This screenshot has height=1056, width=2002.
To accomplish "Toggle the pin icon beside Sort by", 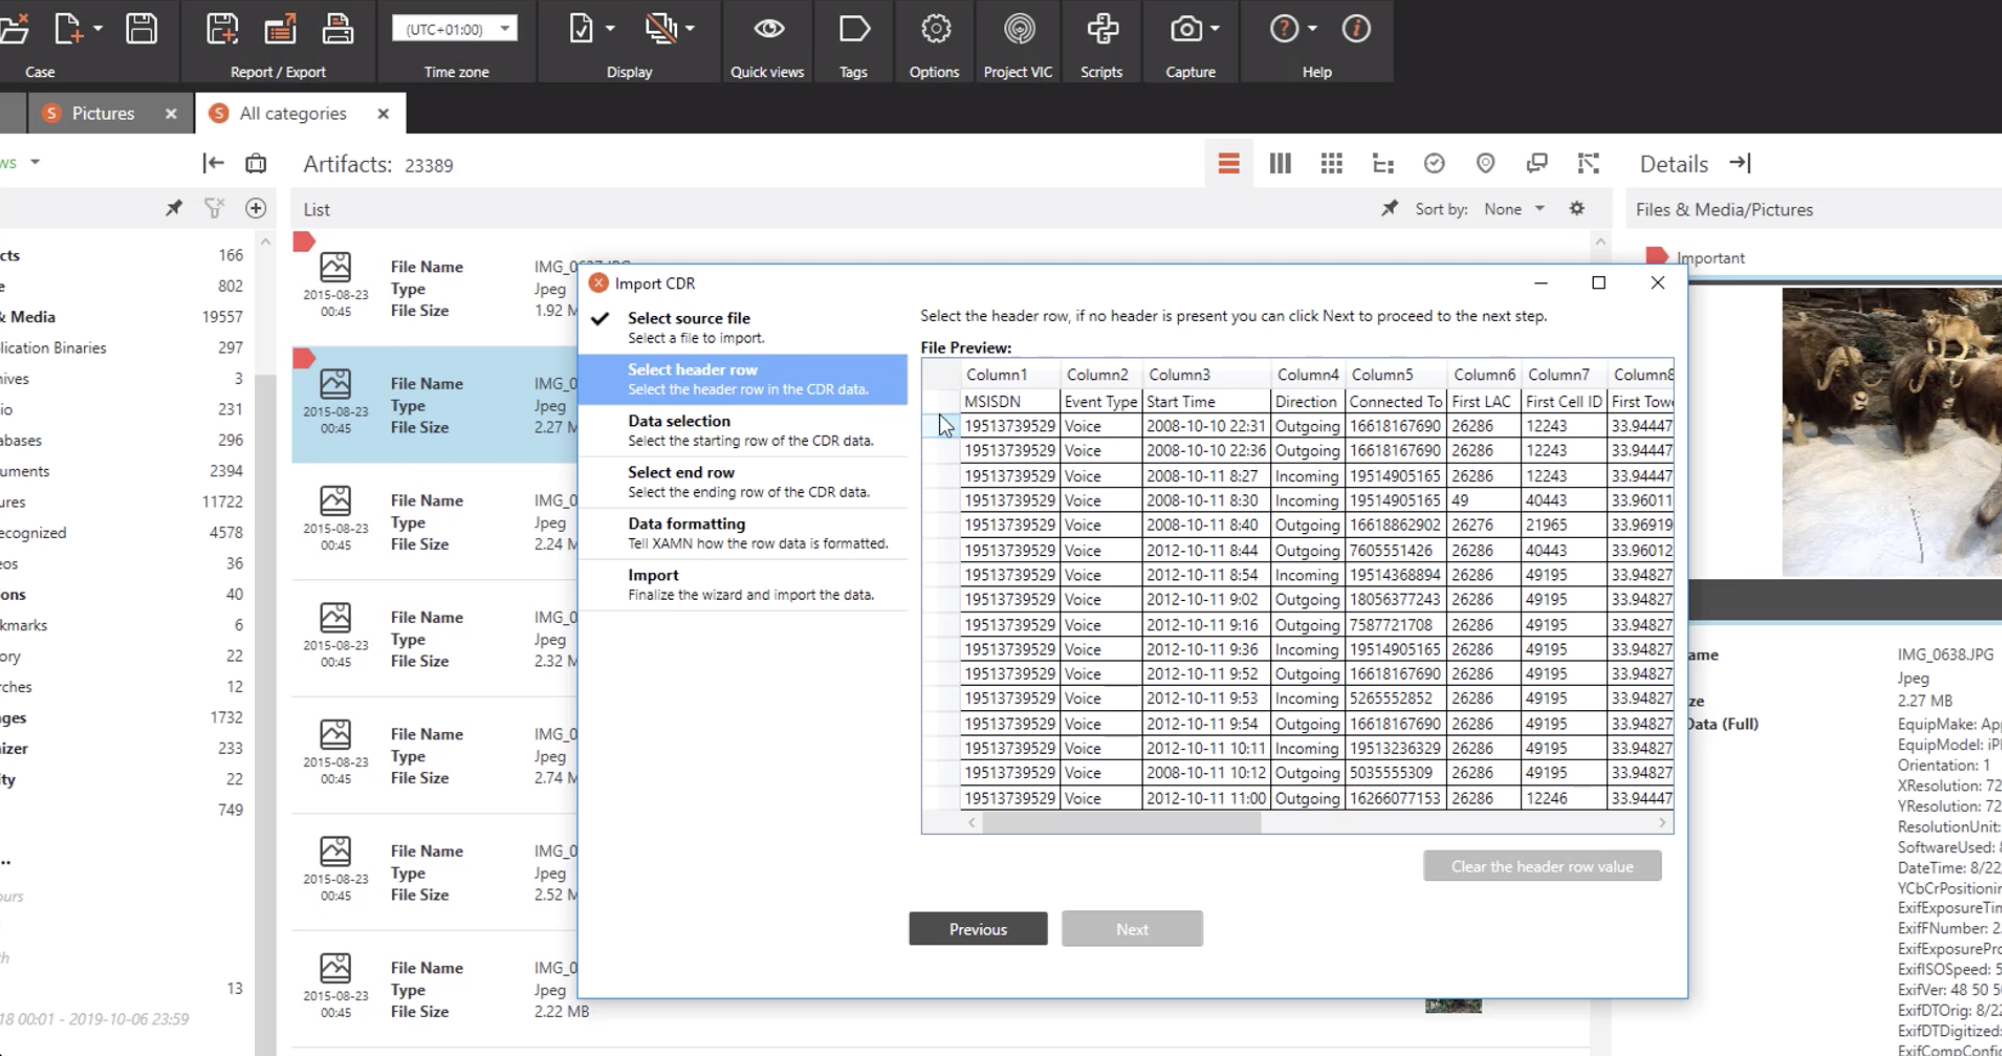I will click(x=1389, y=208).
